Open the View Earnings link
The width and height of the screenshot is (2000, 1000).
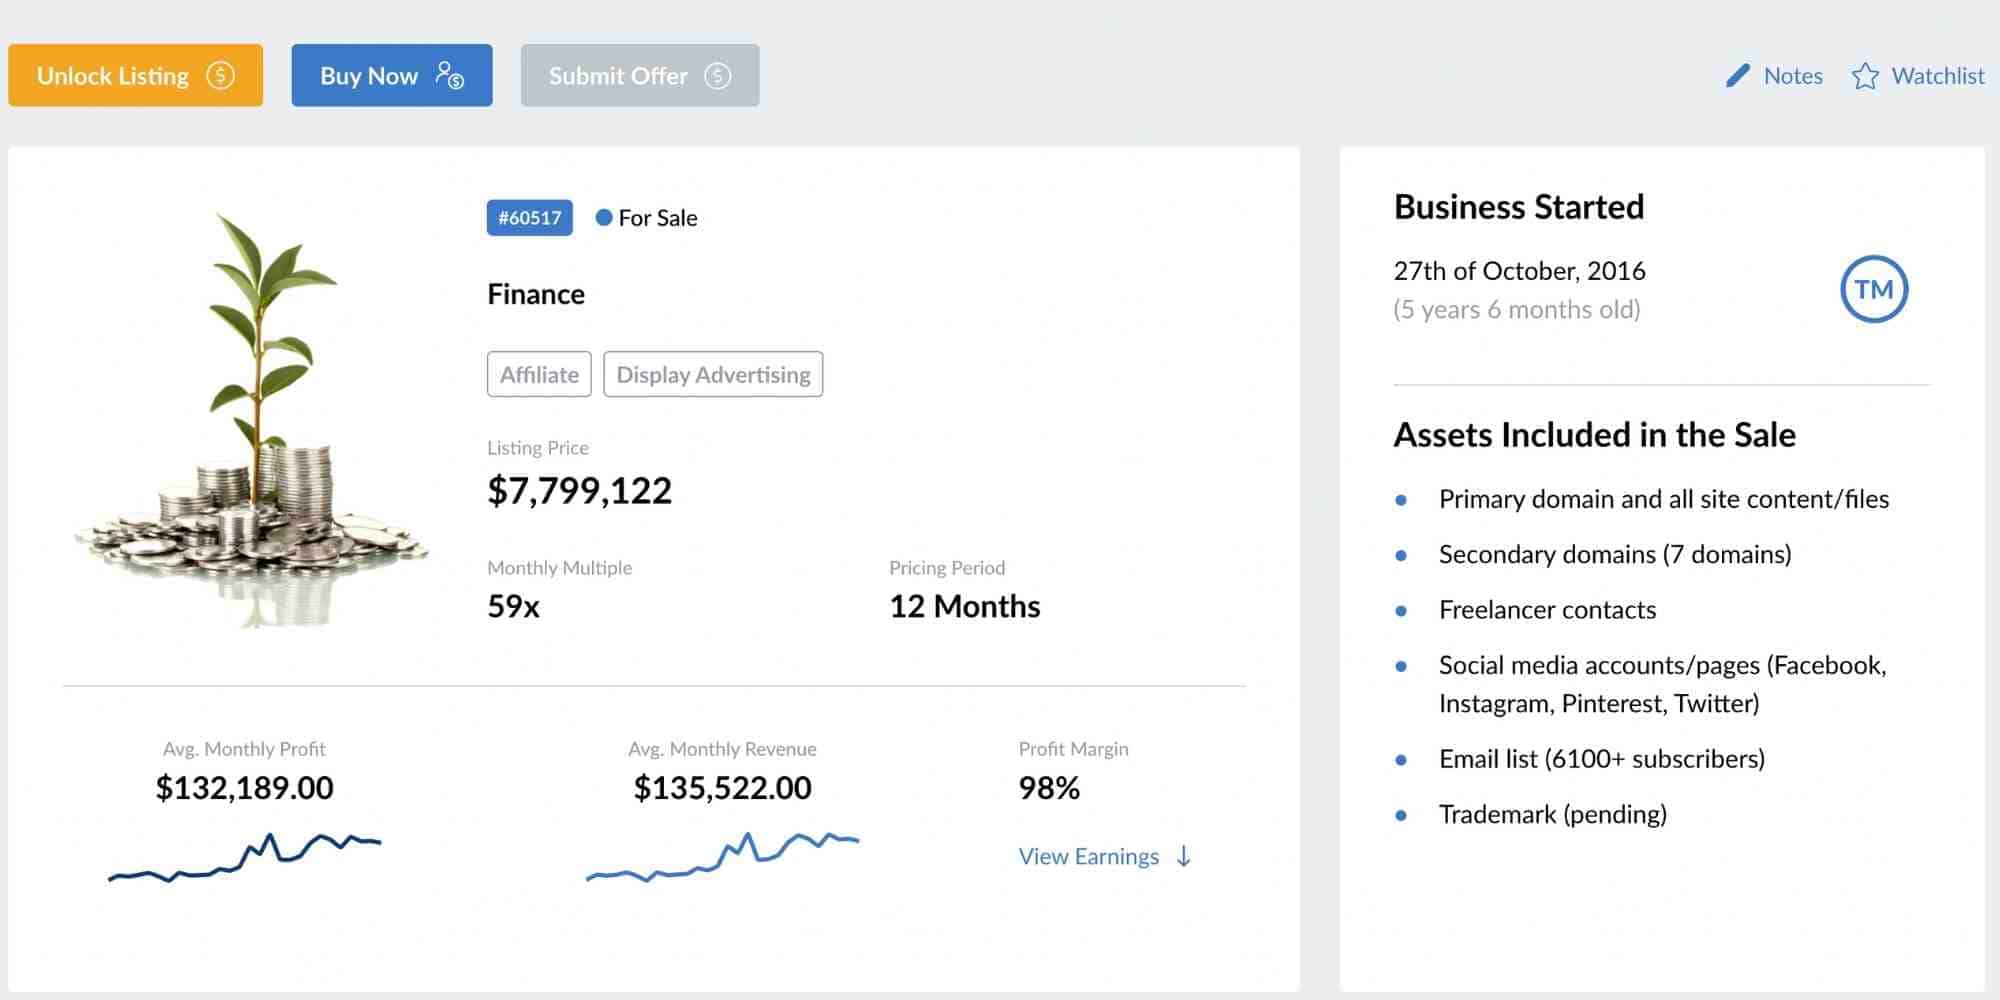(x=1088, y=856)
